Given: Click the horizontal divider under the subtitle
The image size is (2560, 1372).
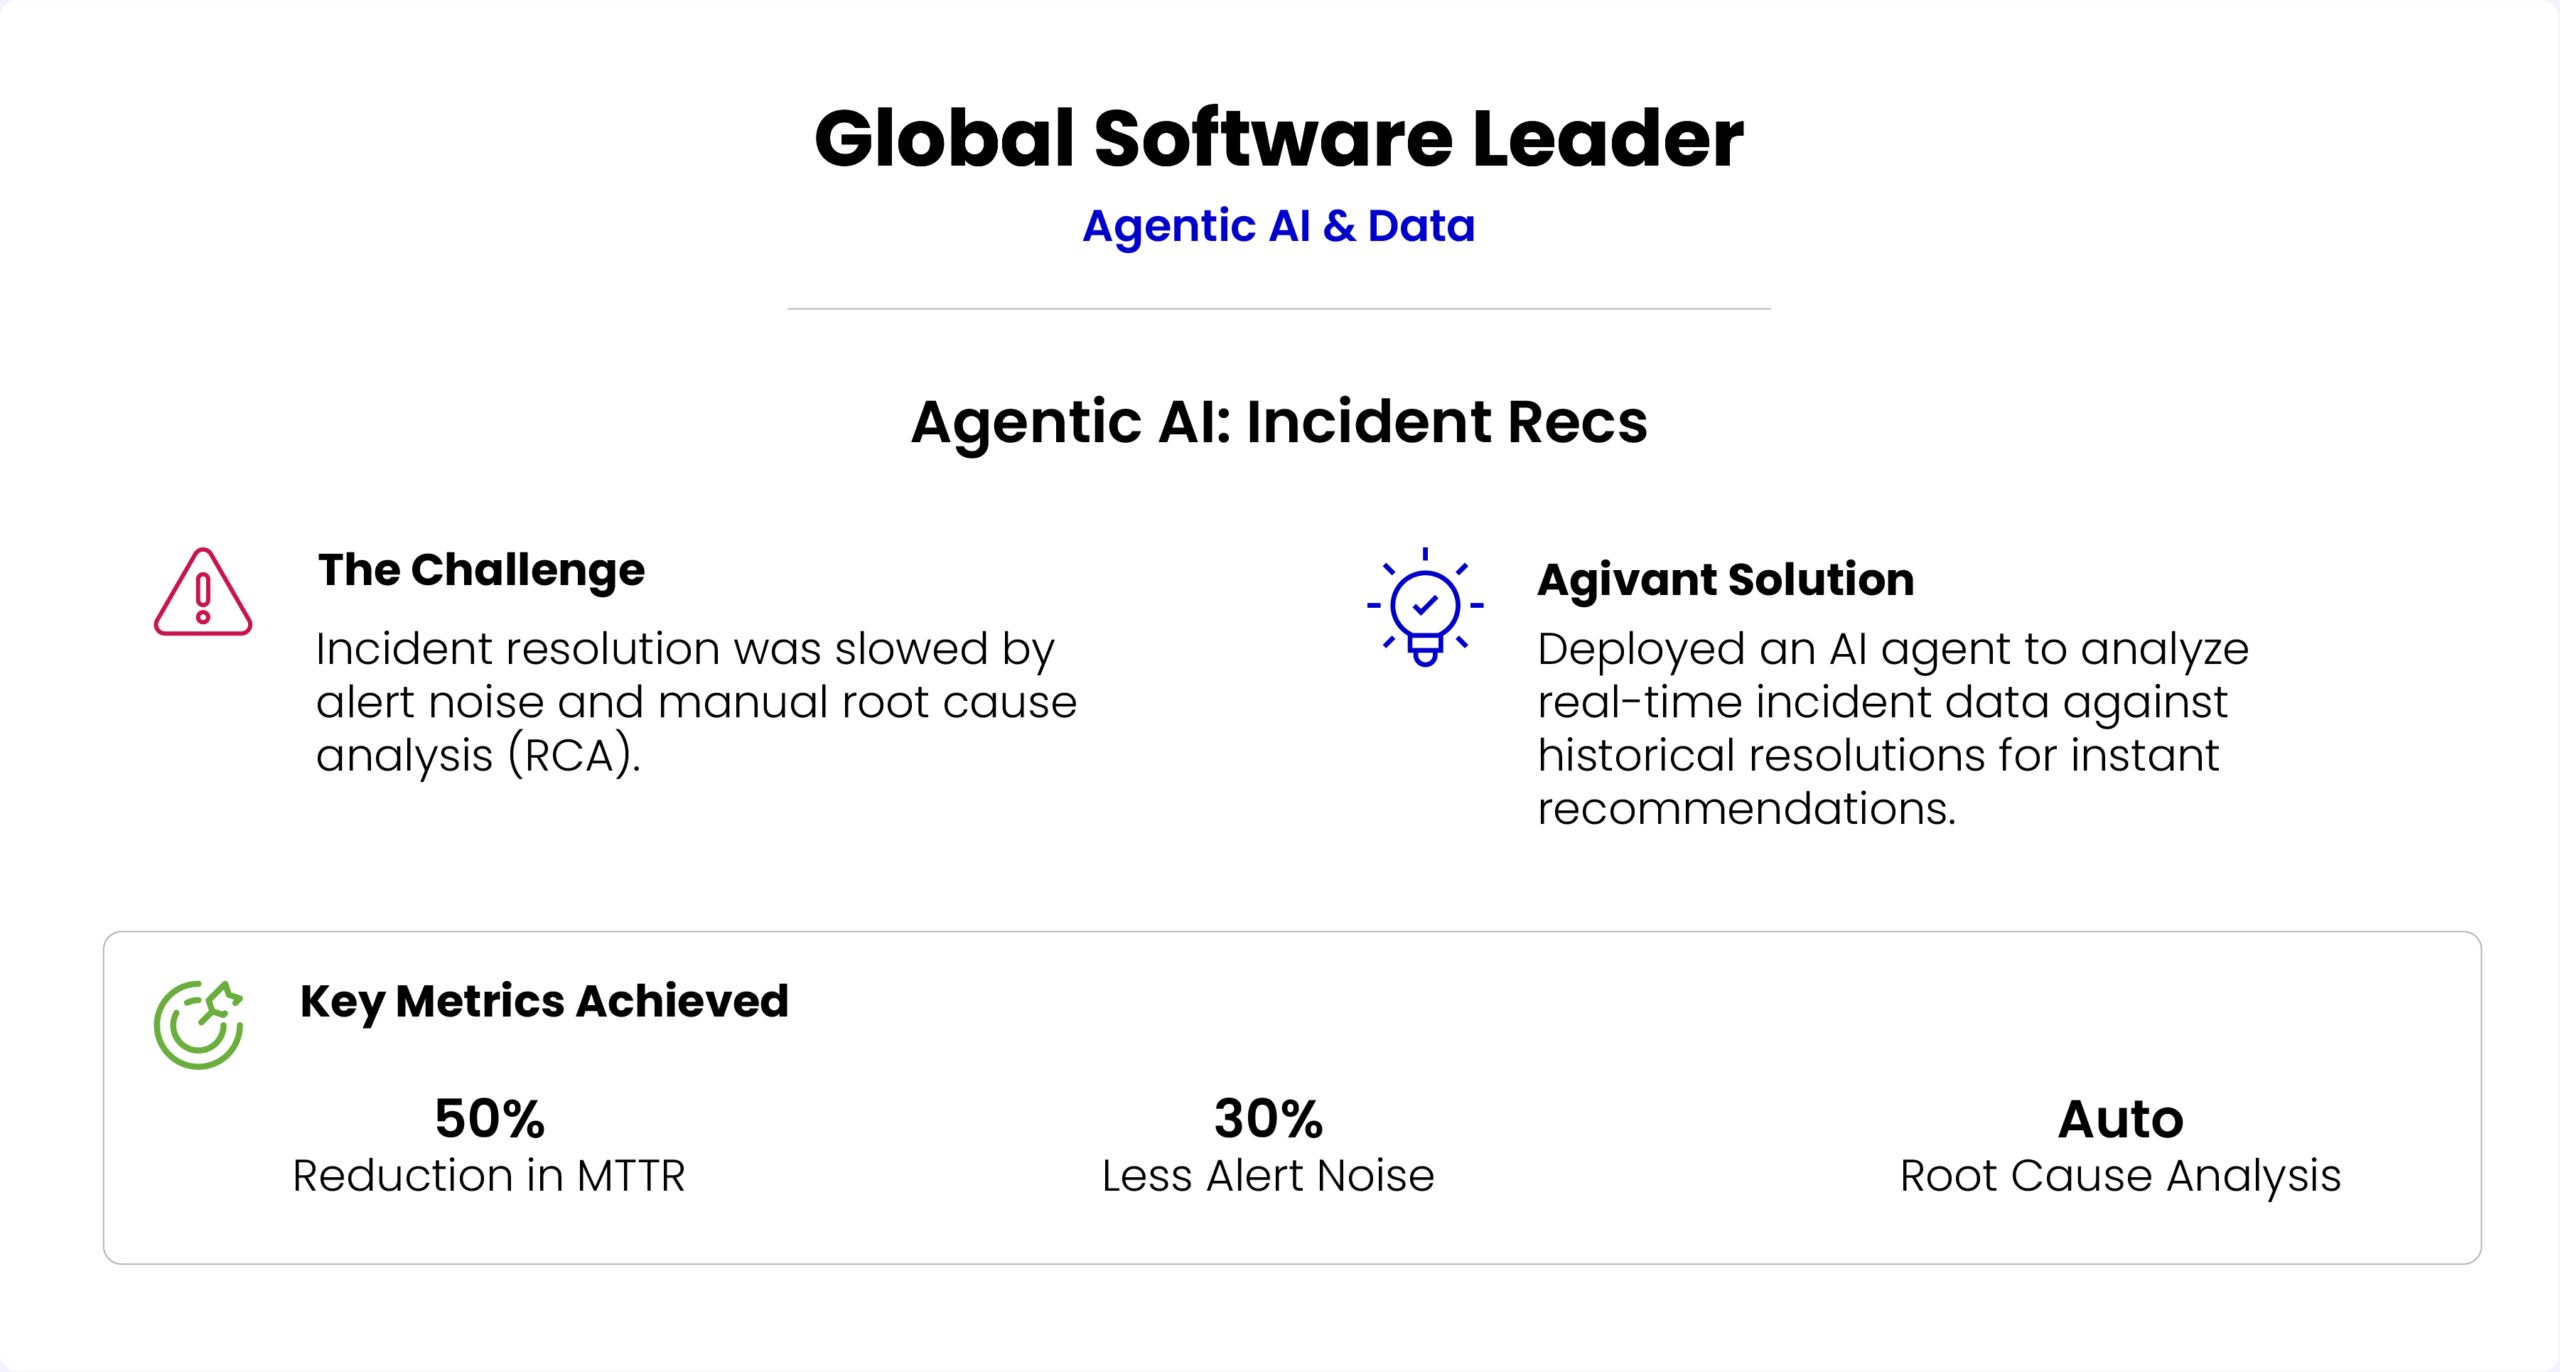Looking at the screenshot, I should click(x=1279, y=309).
